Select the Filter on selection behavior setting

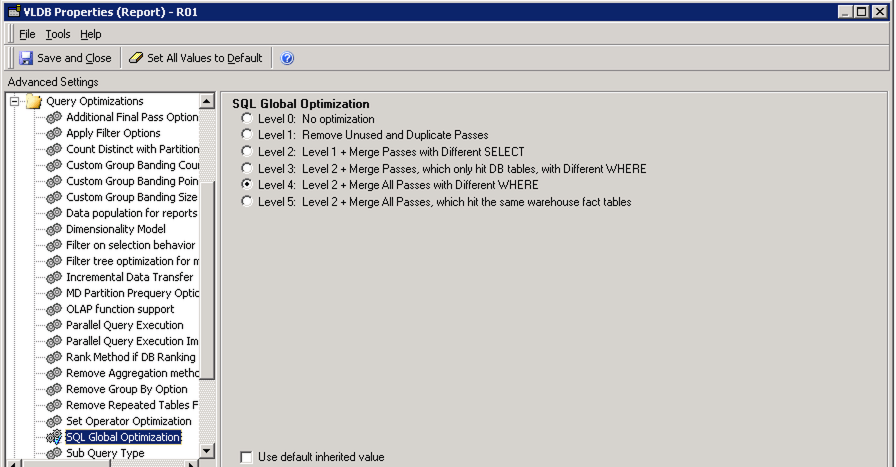coord(131,245)
